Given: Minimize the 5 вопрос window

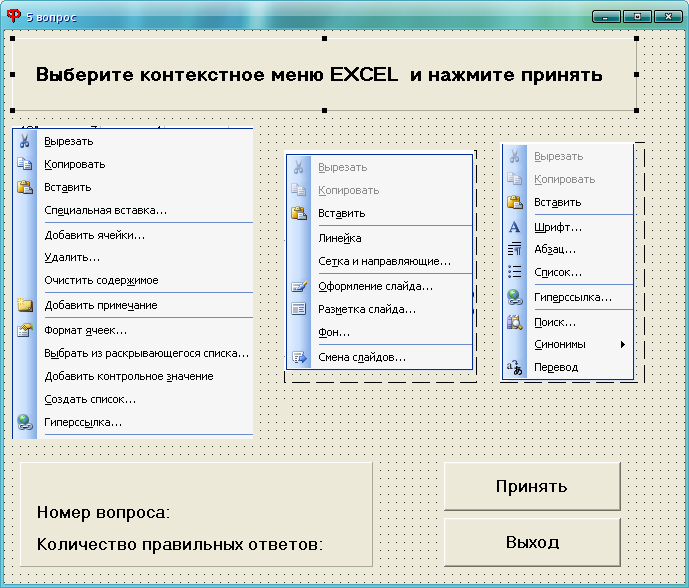Looking at the screenshot, I should [606, 17].
